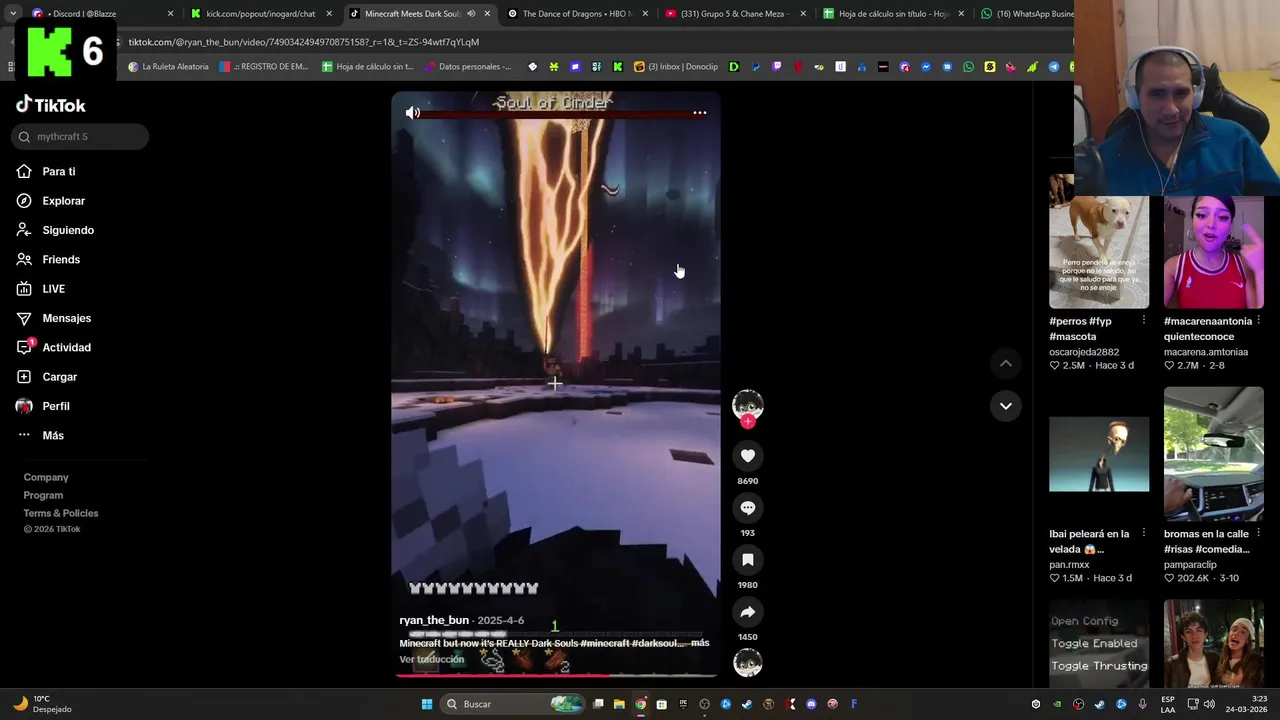
Task: Open LIVE in the sidebar
Action: pos(53,289)
